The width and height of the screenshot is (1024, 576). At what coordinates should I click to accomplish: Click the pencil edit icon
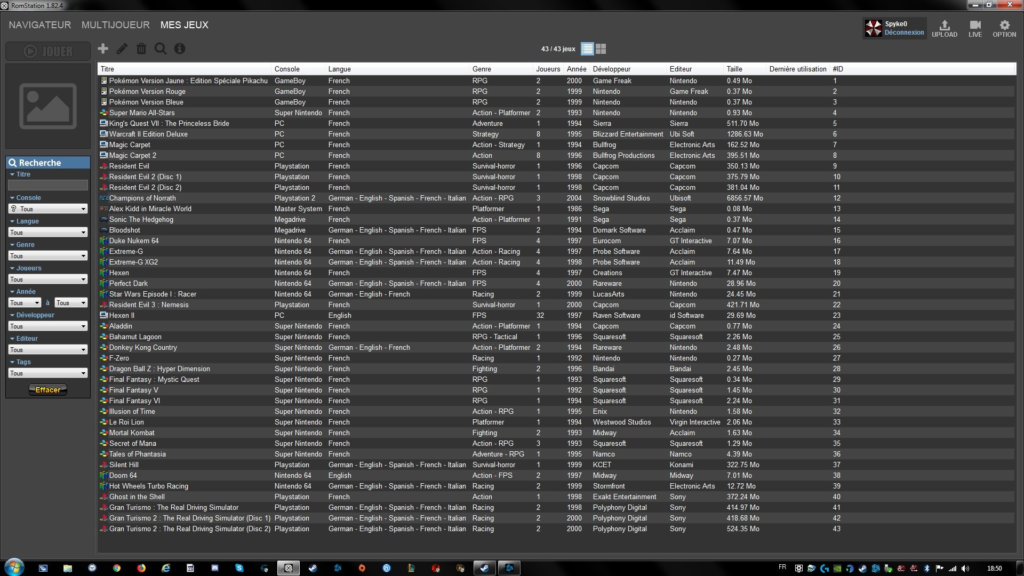pyautogui.click(x=122, y=48)
